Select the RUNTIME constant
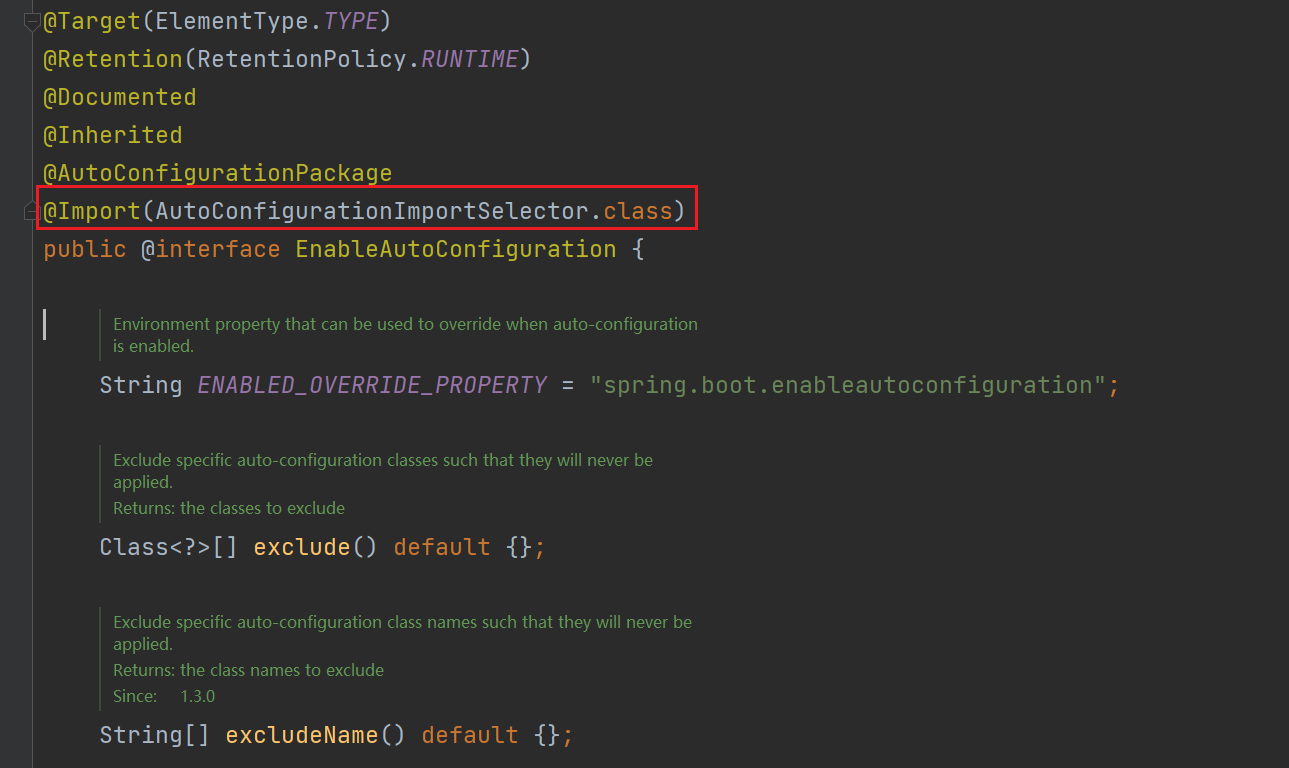This screenshot has height=768, width=1289. coord(469,59)
